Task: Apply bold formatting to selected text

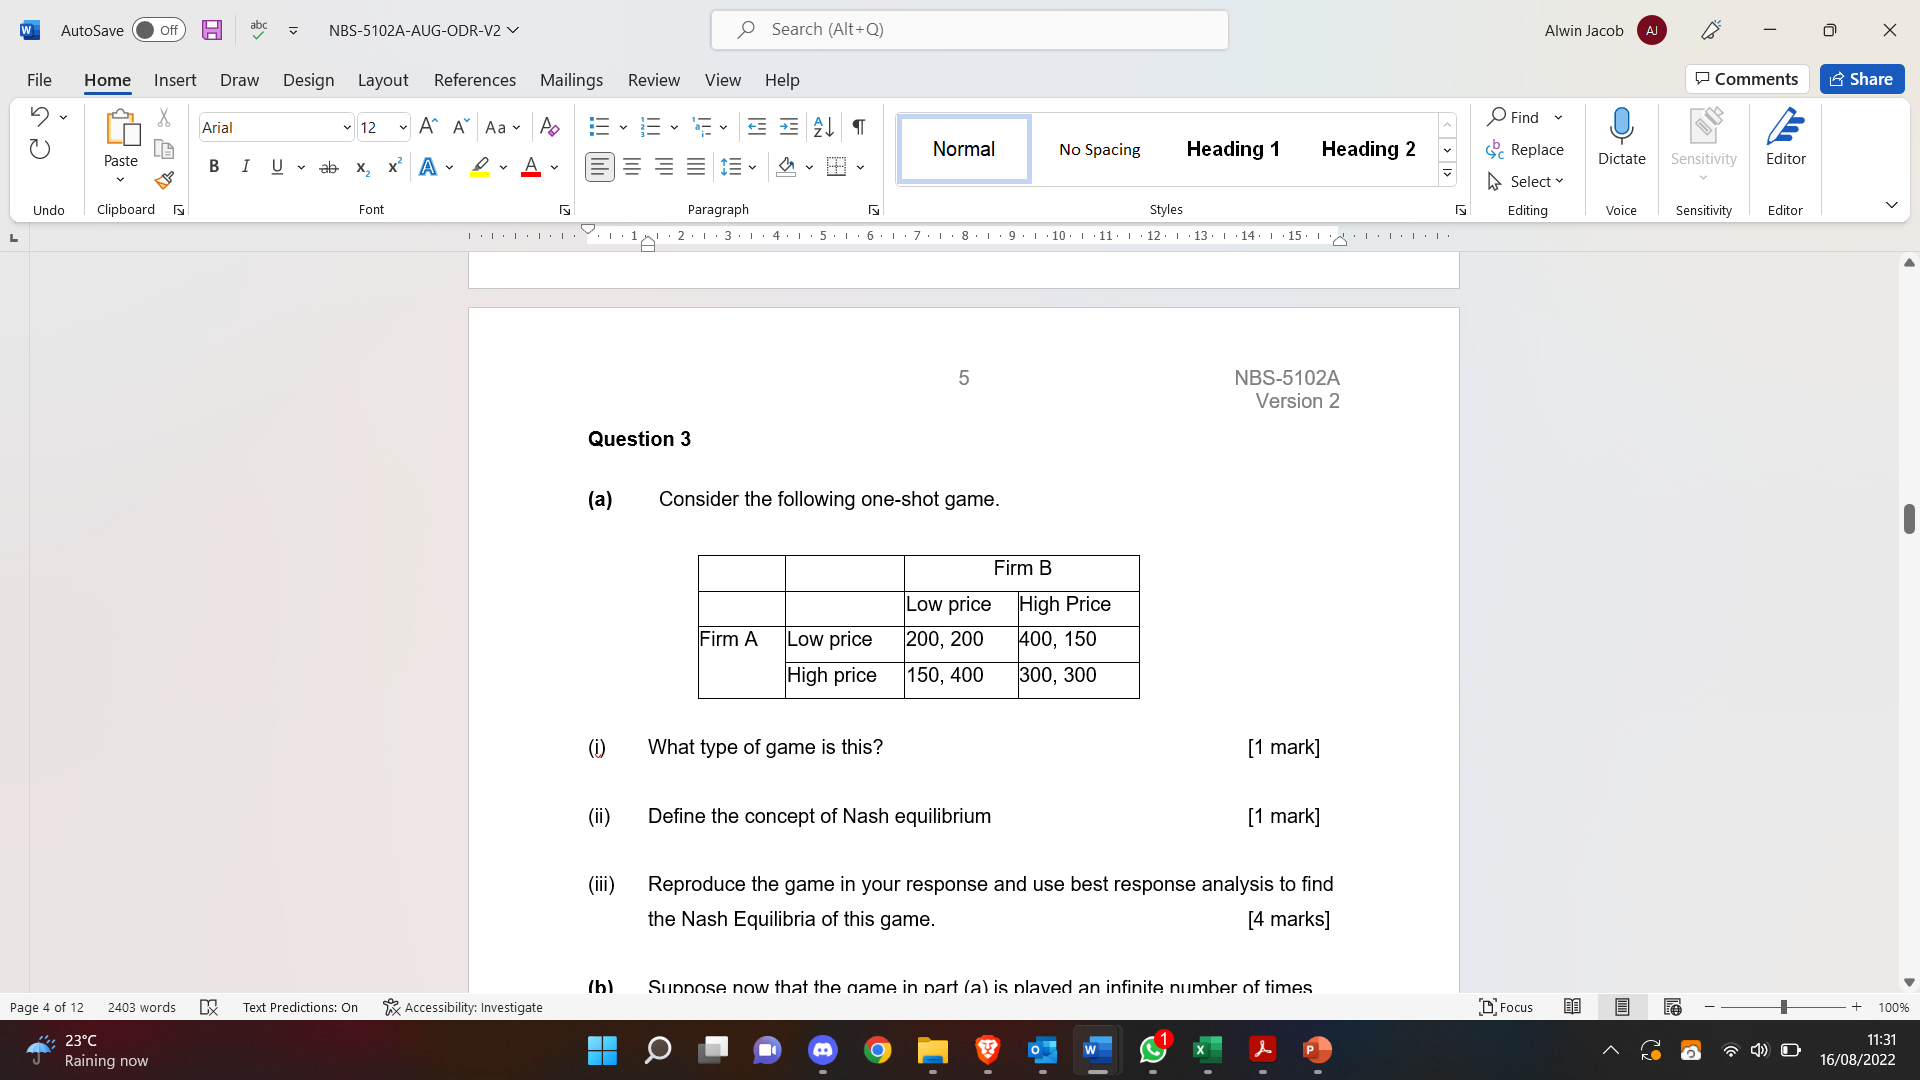Action: point(213,166)
